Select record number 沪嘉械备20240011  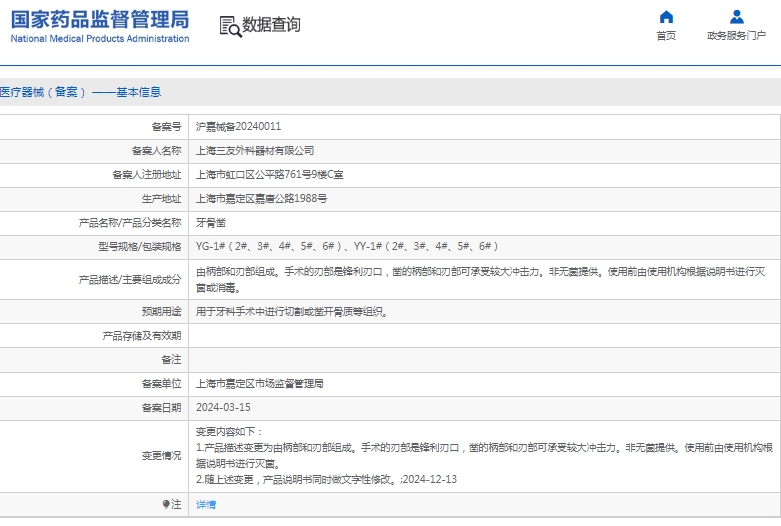[x=239, y=127]
